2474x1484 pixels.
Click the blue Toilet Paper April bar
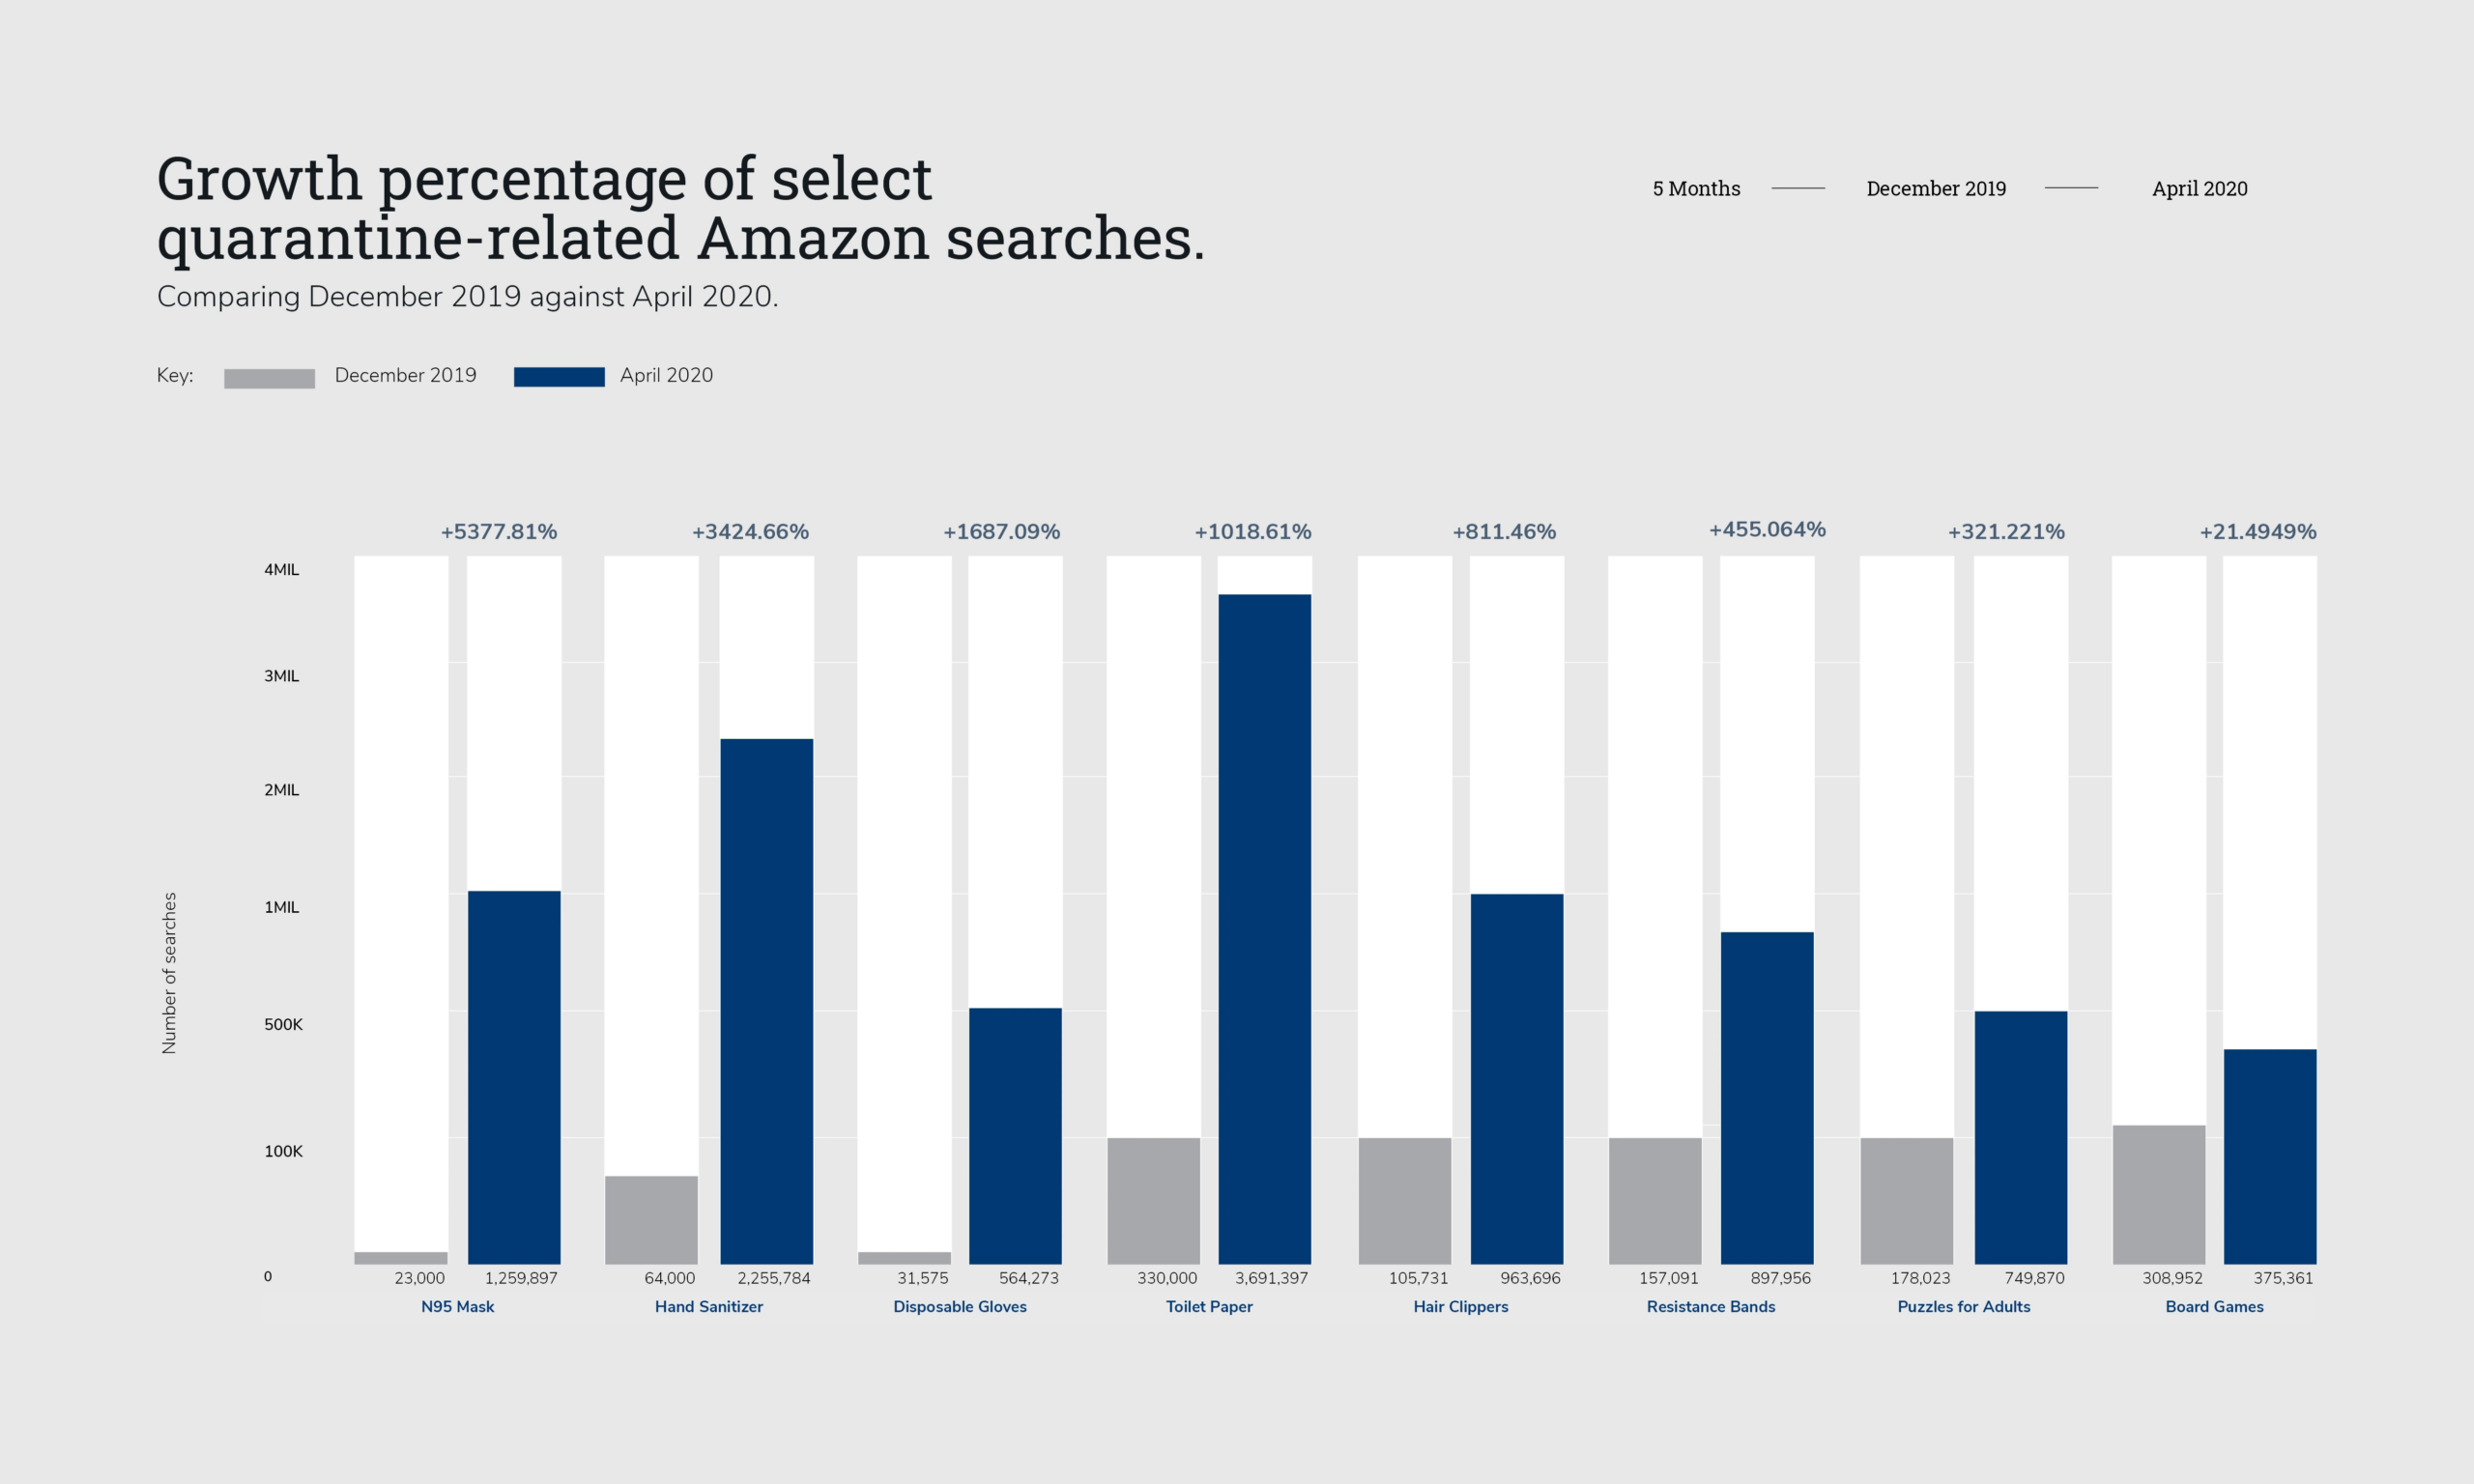pyautogui.click(x=1264, y=929)
